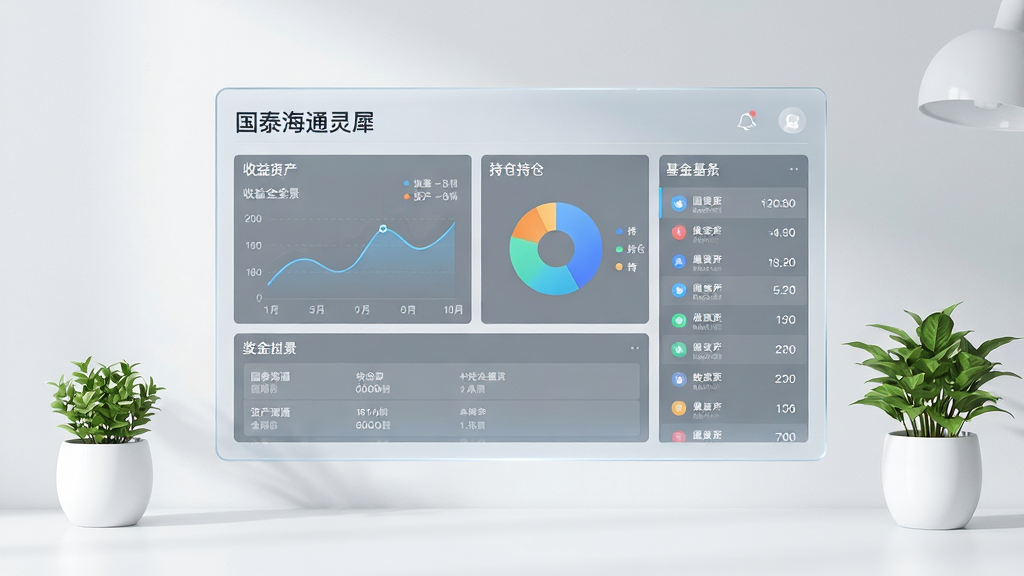The height and width of the screenshot is (576, 1024).
Task: Open the user avatar profile
Action: (x=792, y=121)
